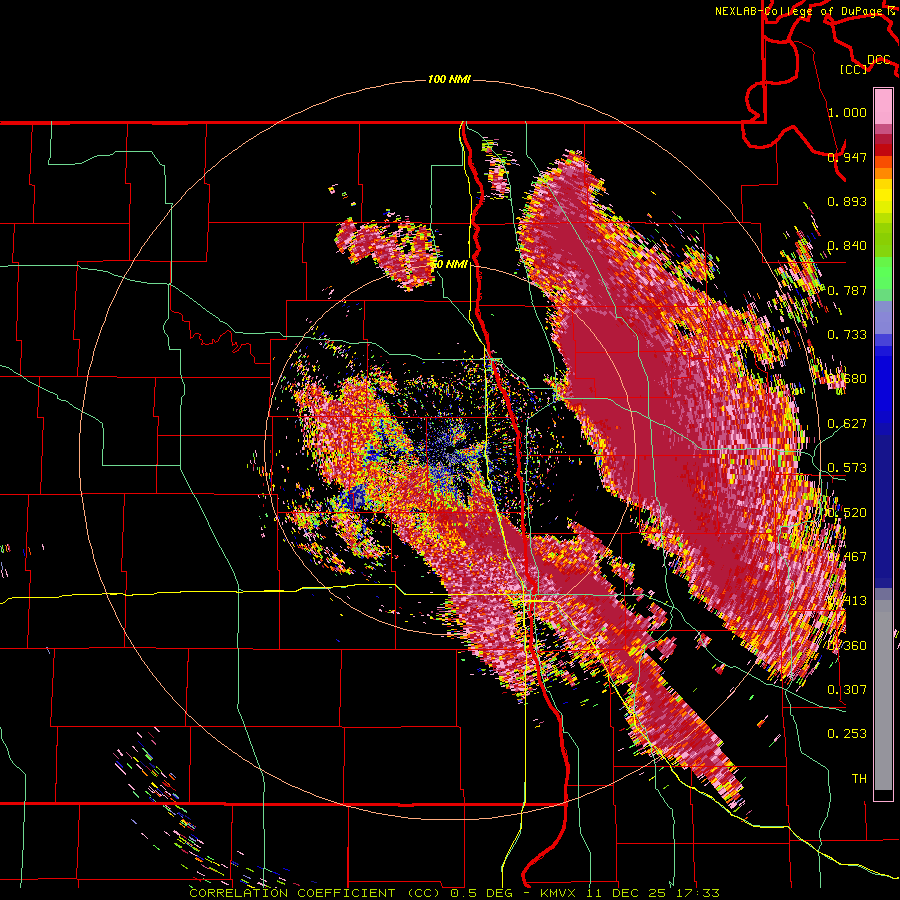Screen dimensions: 900x900
Task: Click the bright green segment of color bar
Action: point(883,273)
